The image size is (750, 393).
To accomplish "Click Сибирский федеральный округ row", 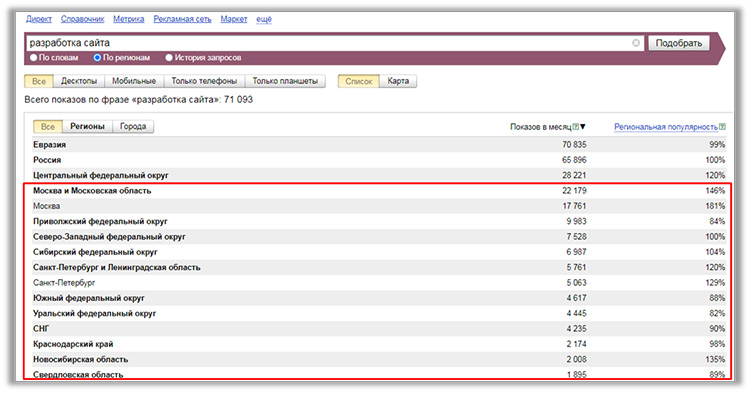I will pos(379,252).
